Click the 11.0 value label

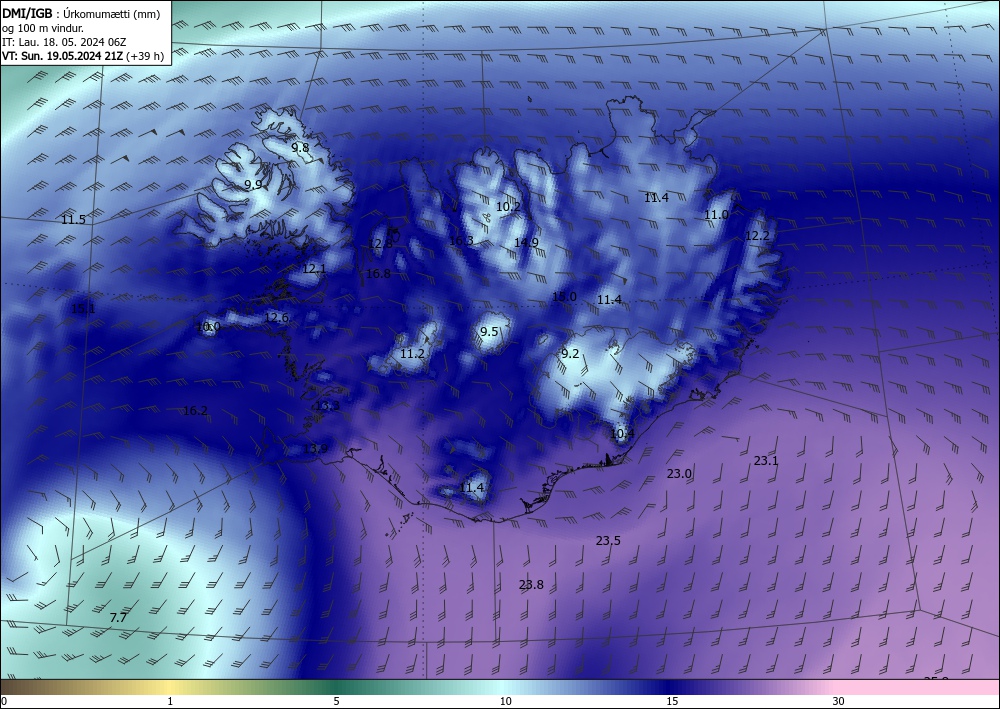[x=716, y=215]
